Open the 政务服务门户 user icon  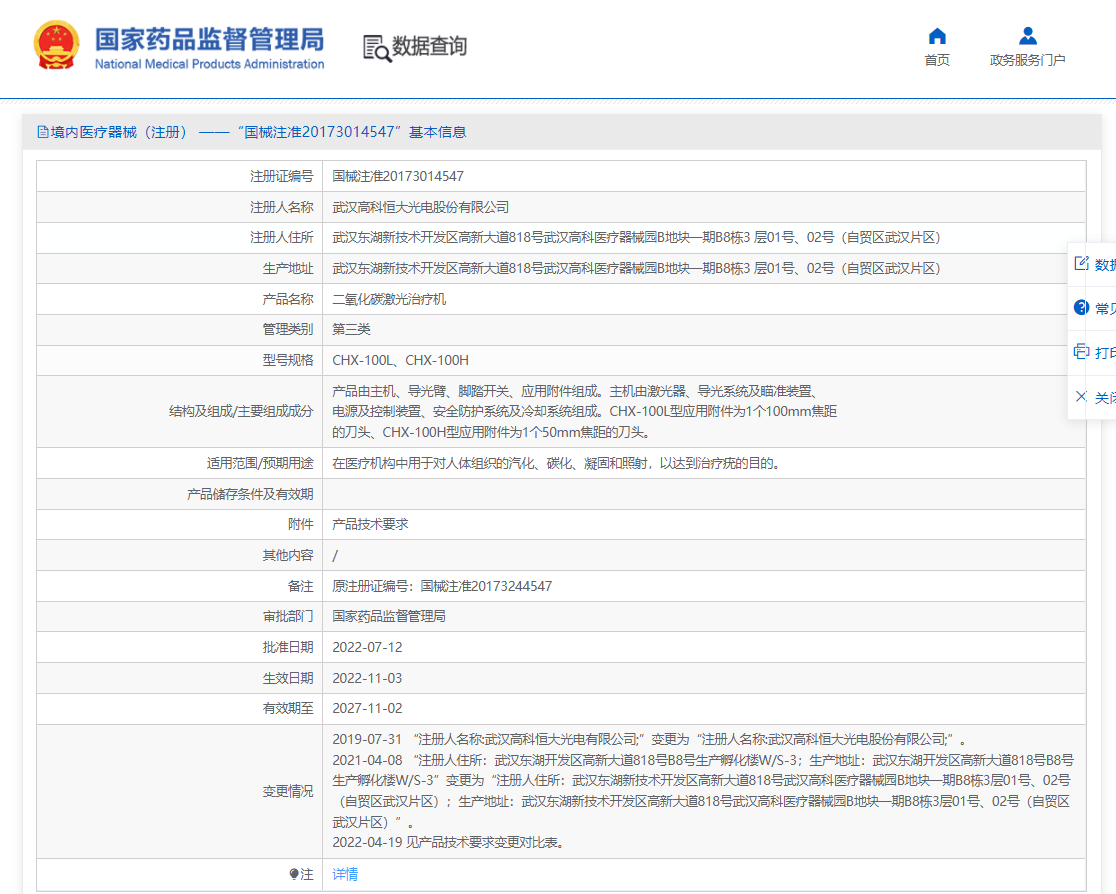1027,36
